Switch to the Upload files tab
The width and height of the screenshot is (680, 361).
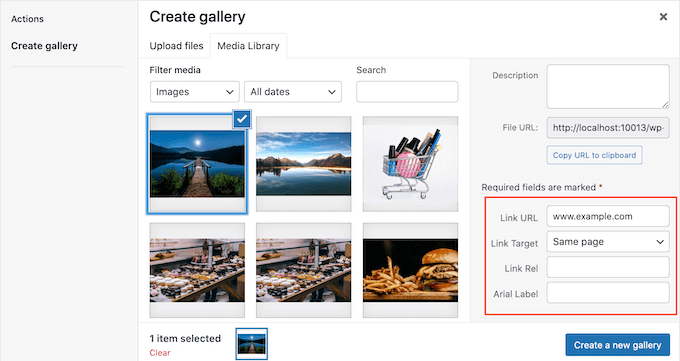pyautogui.click(x=176, y=46)
